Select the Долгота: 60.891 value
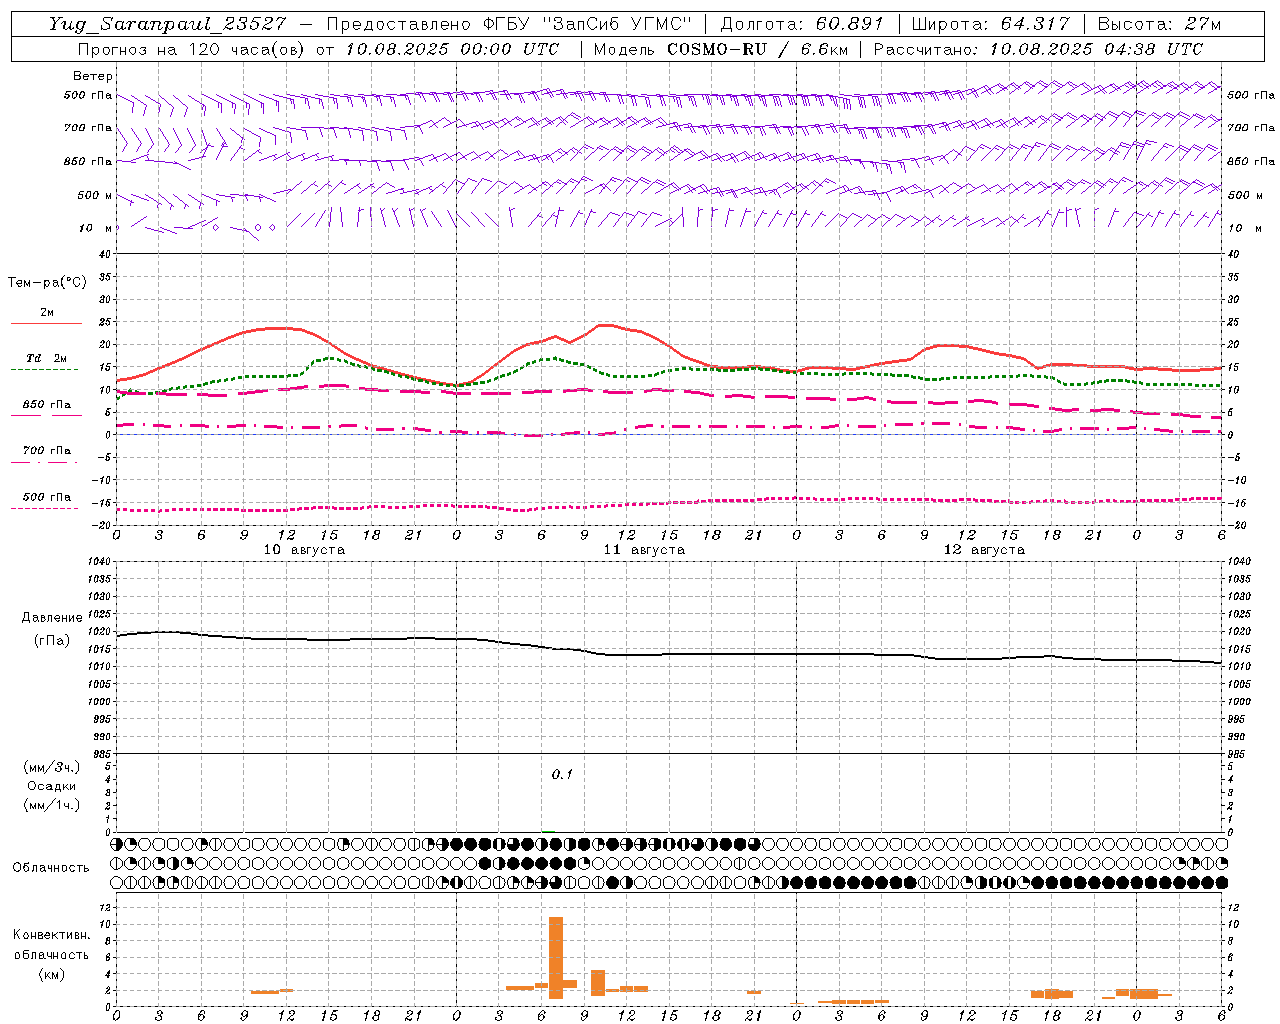The image size is (1280, 1024). (x=802, y=24)
